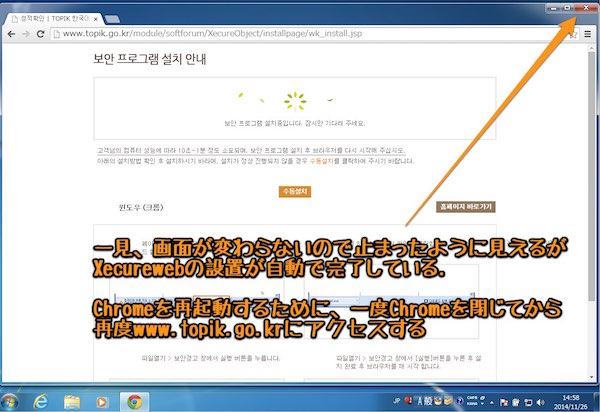
Task: Click the red IME warning icon by JP
Action: tap(408, 401)
